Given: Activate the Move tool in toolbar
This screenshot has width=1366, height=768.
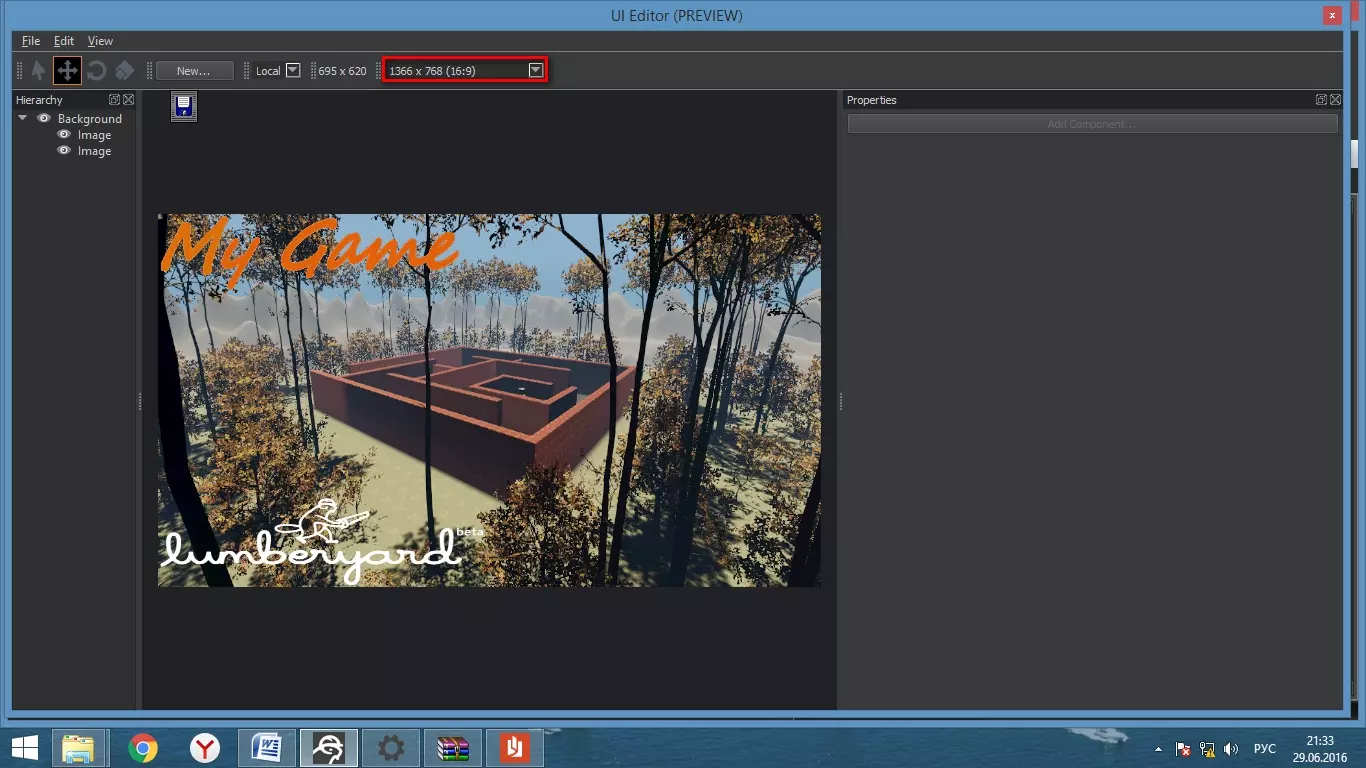Looking at the screenshot, I should pos(67,71).
